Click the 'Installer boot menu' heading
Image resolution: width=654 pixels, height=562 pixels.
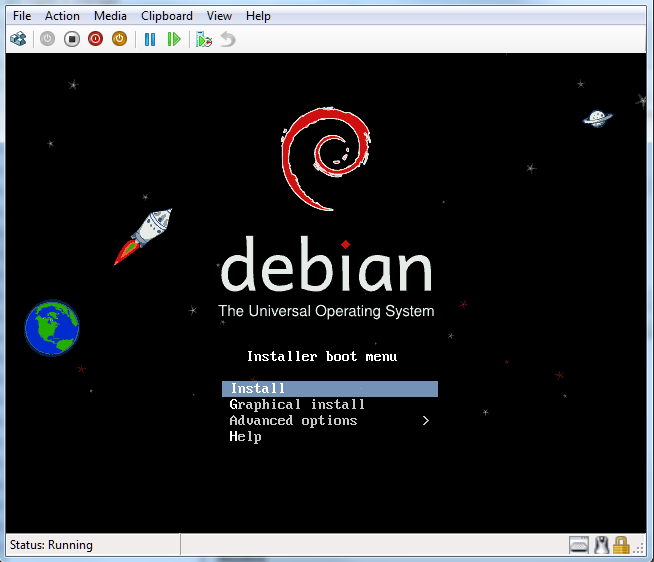(x=322, y=356)
